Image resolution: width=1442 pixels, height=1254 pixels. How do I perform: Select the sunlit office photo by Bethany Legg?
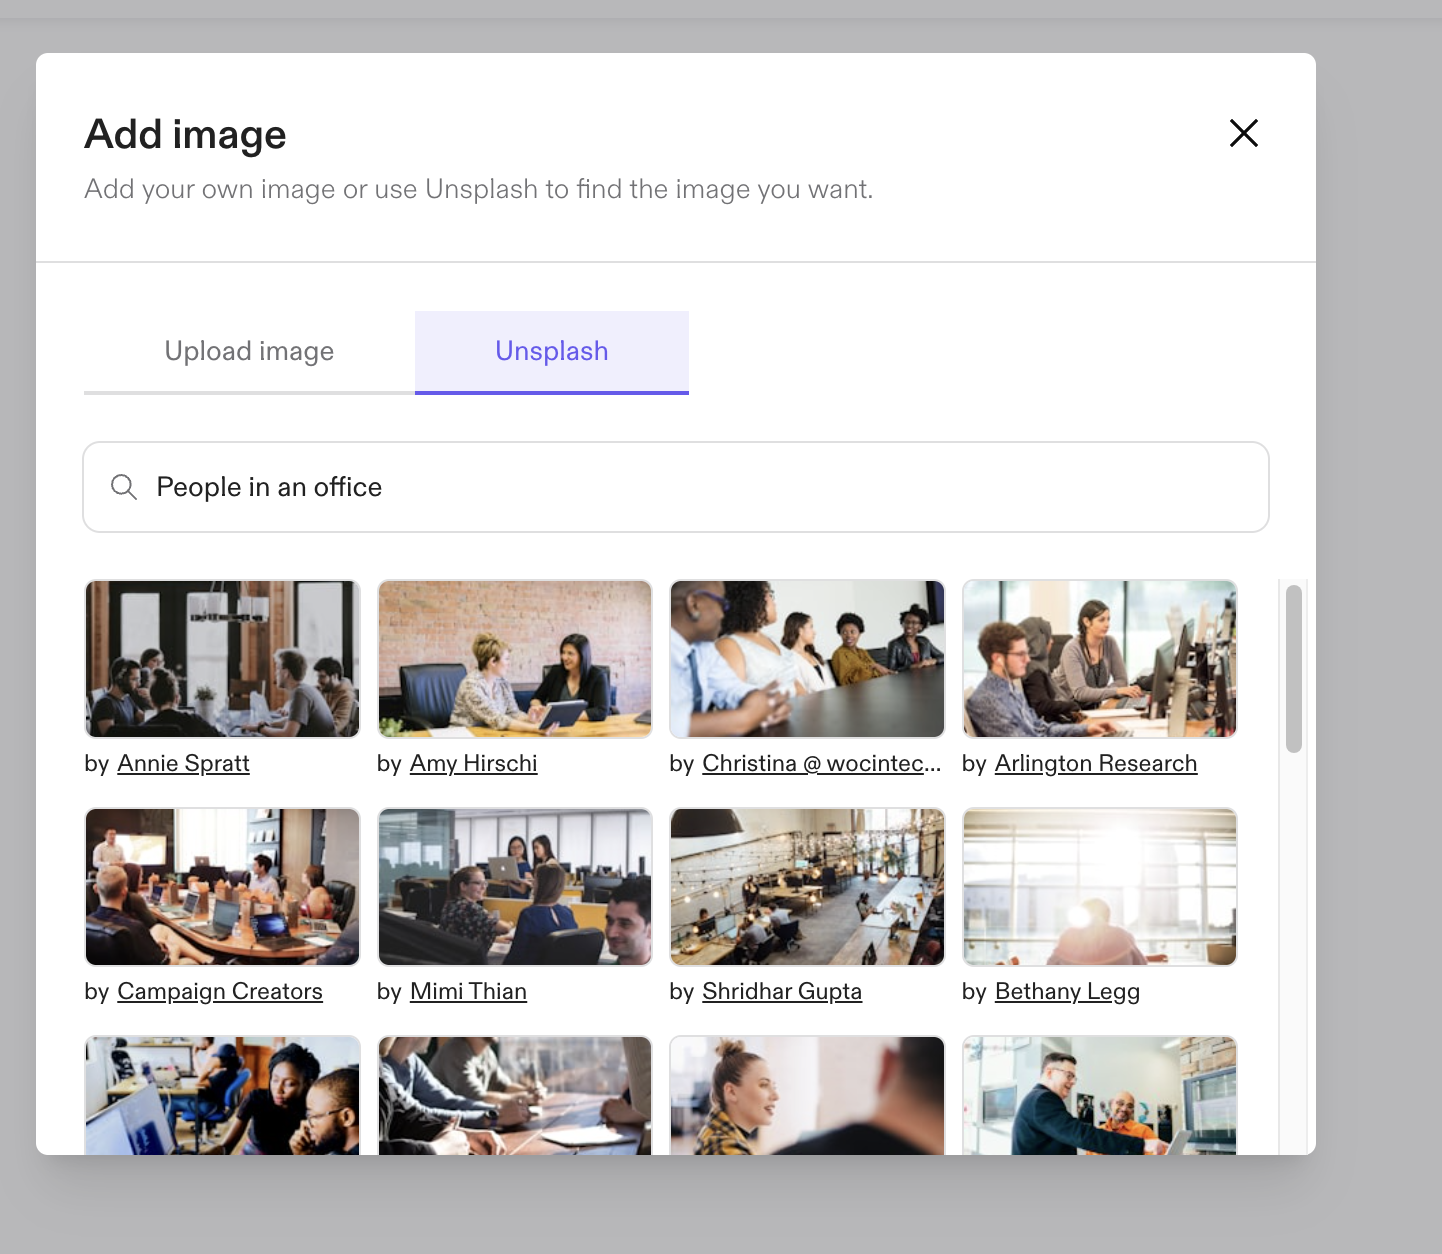[x=1099, y=886]
